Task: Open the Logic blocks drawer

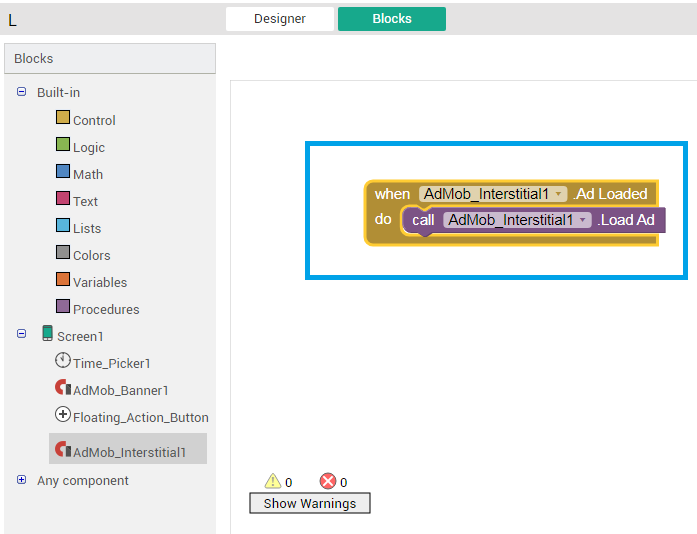Action: [89, 148]
